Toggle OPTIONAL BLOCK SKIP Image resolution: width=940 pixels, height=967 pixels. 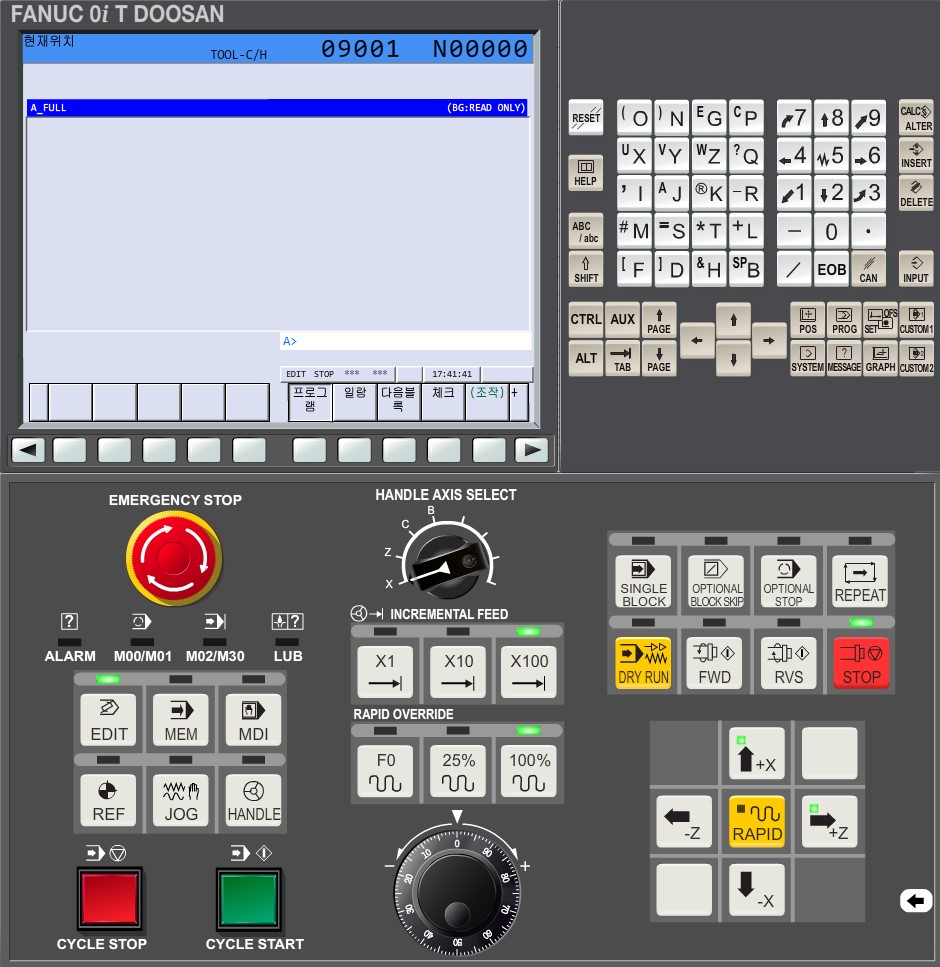point(716,582)
